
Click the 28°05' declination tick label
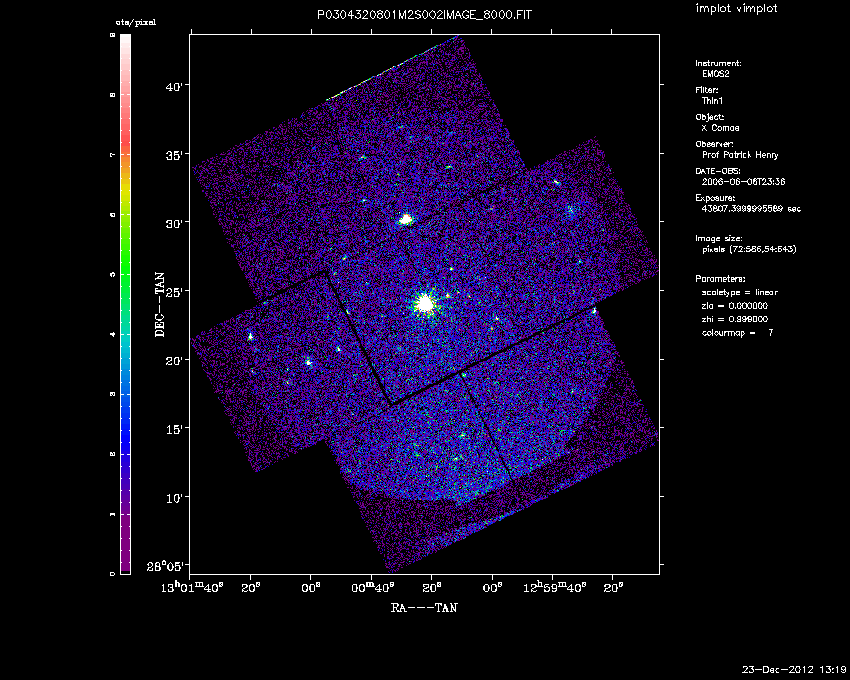[x=165, y=567]
